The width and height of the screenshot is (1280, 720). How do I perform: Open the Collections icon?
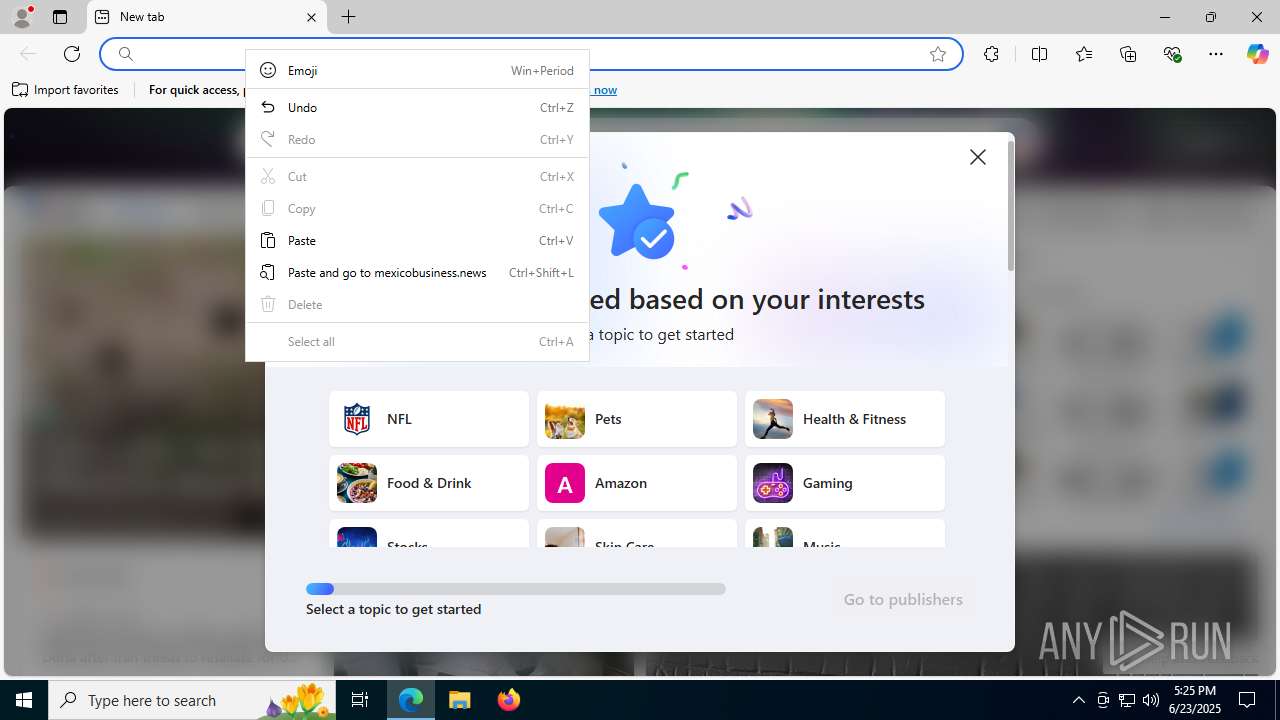(x=1128, y=54)
